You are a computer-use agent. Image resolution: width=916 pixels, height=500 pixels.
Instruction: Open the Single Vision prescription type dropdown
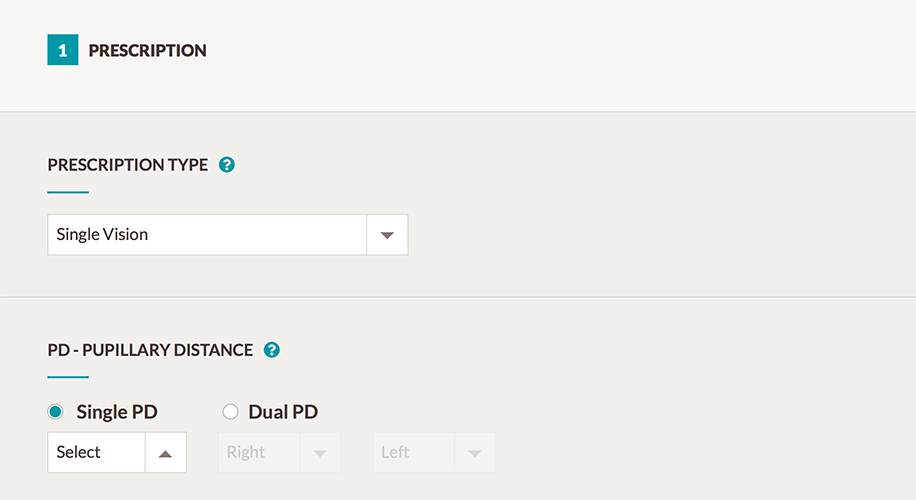click(x=228, y=235)
